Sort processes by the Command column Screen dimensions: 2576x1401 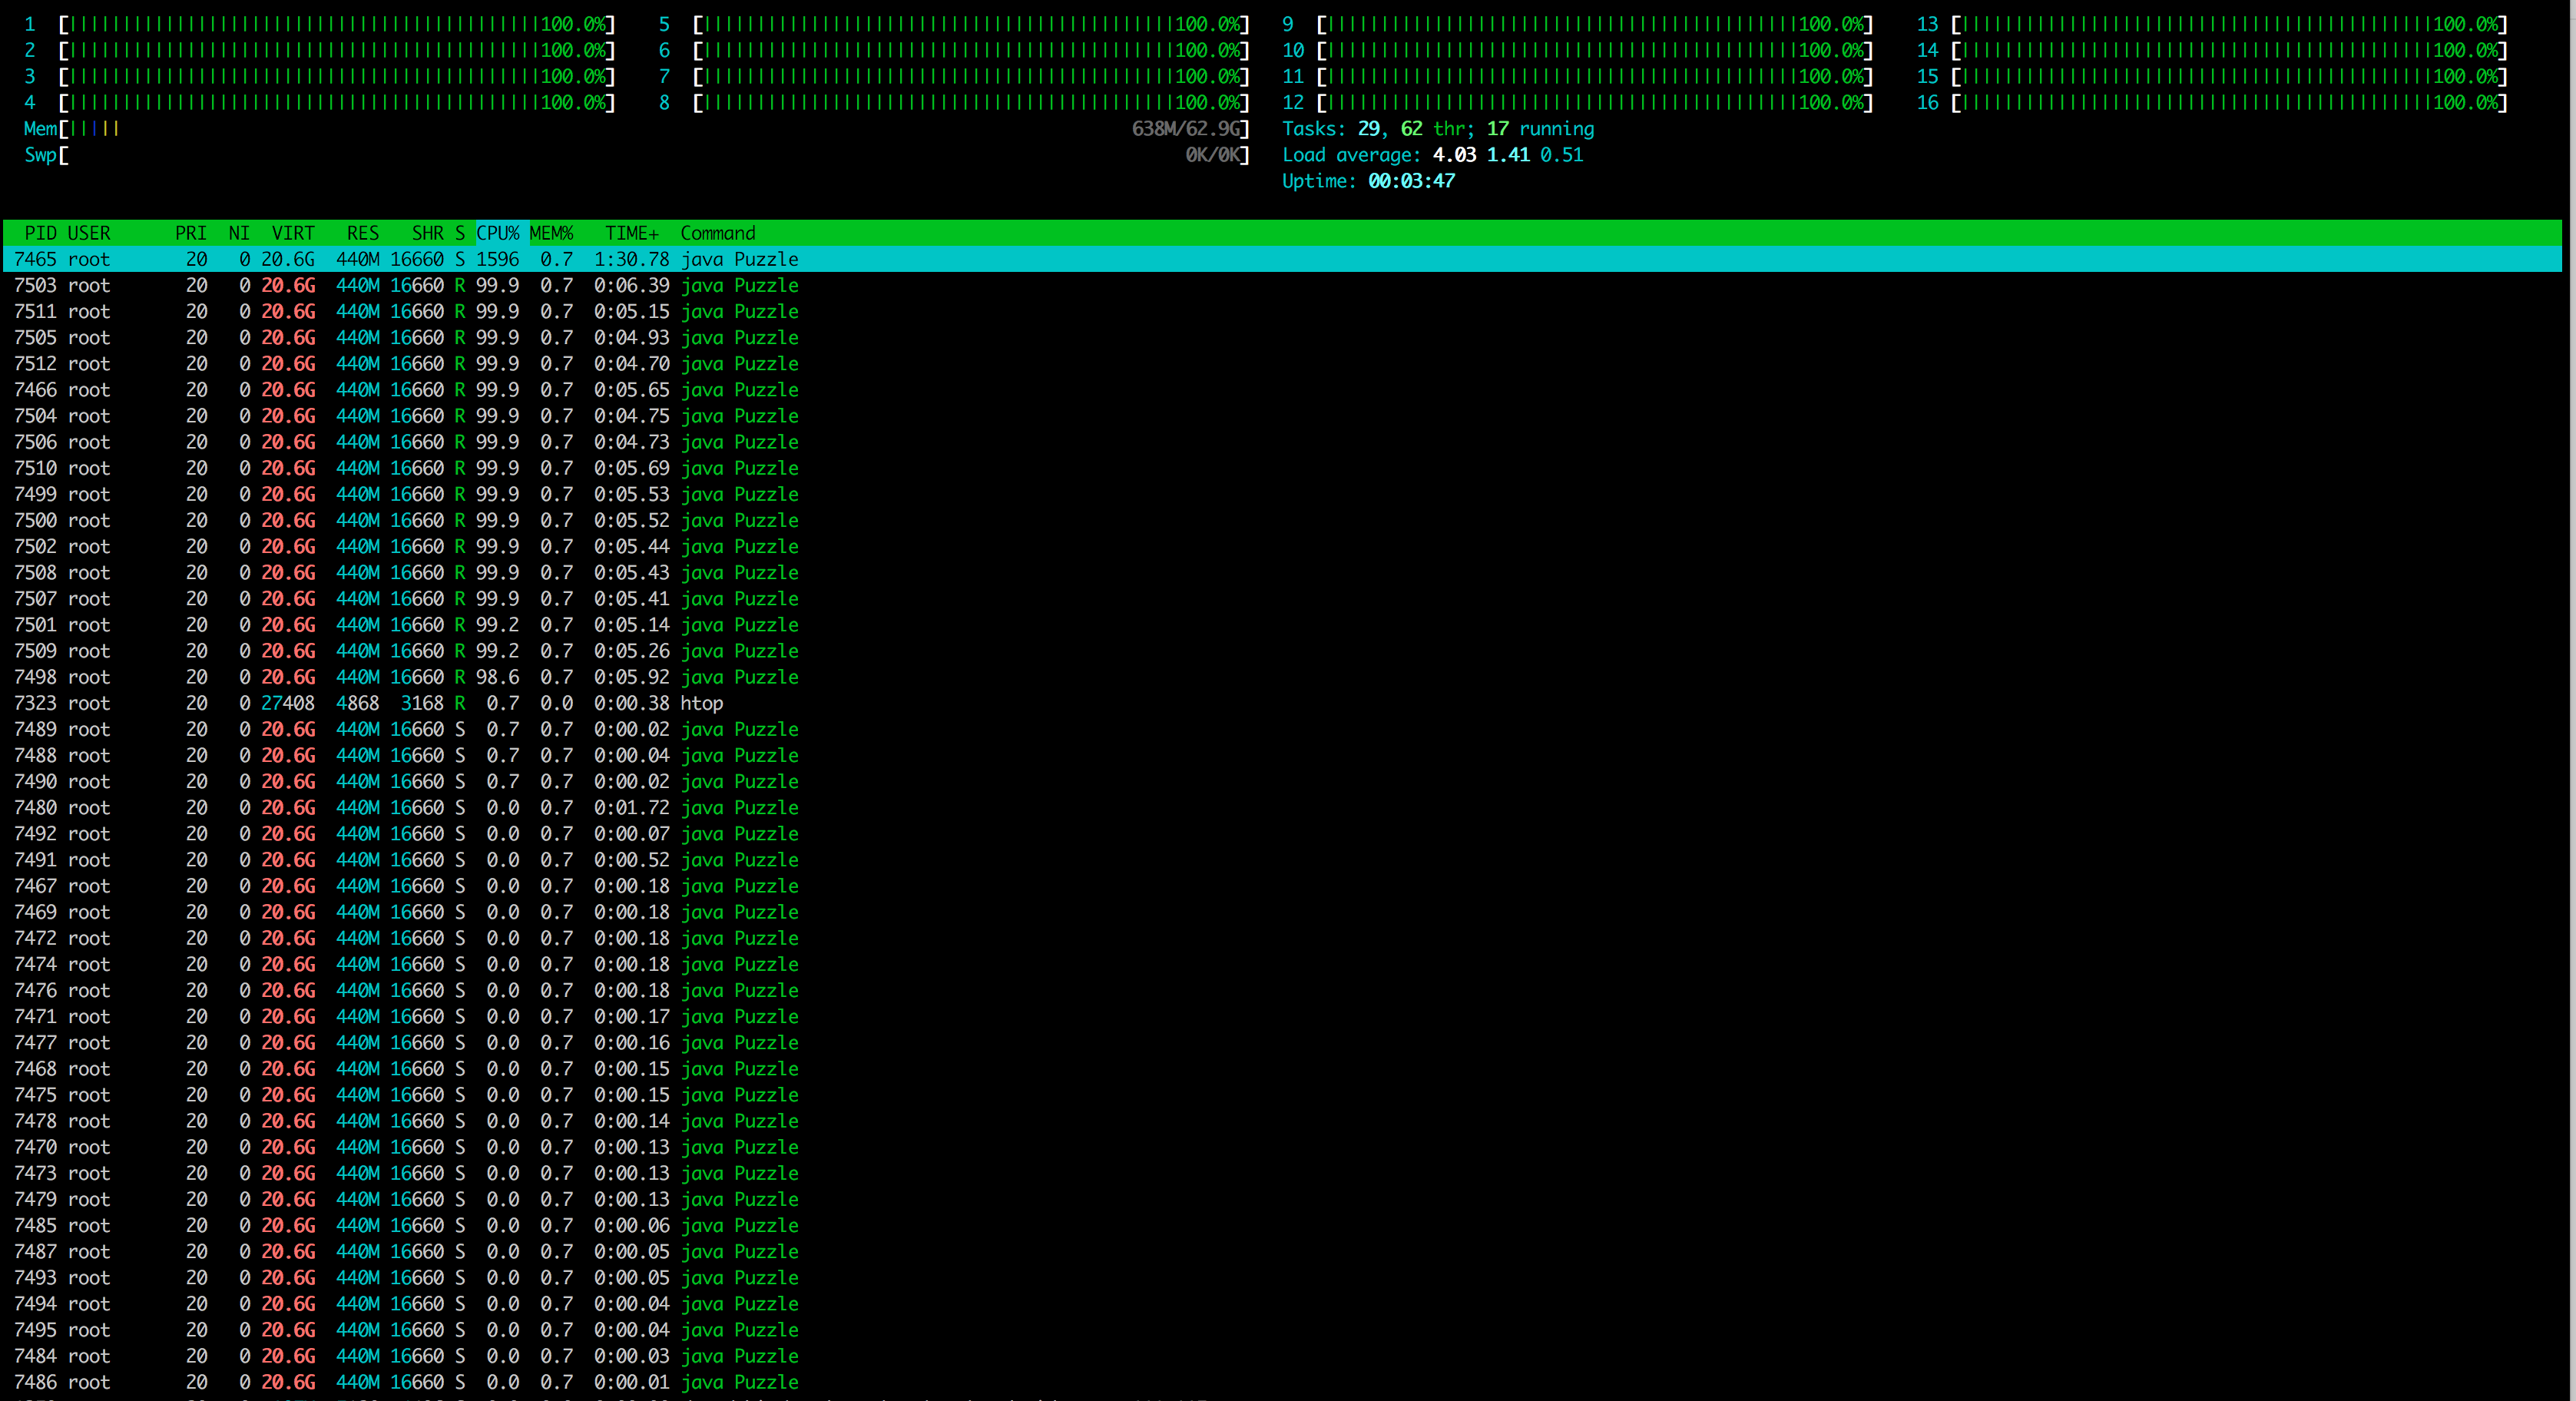point(717,233)
